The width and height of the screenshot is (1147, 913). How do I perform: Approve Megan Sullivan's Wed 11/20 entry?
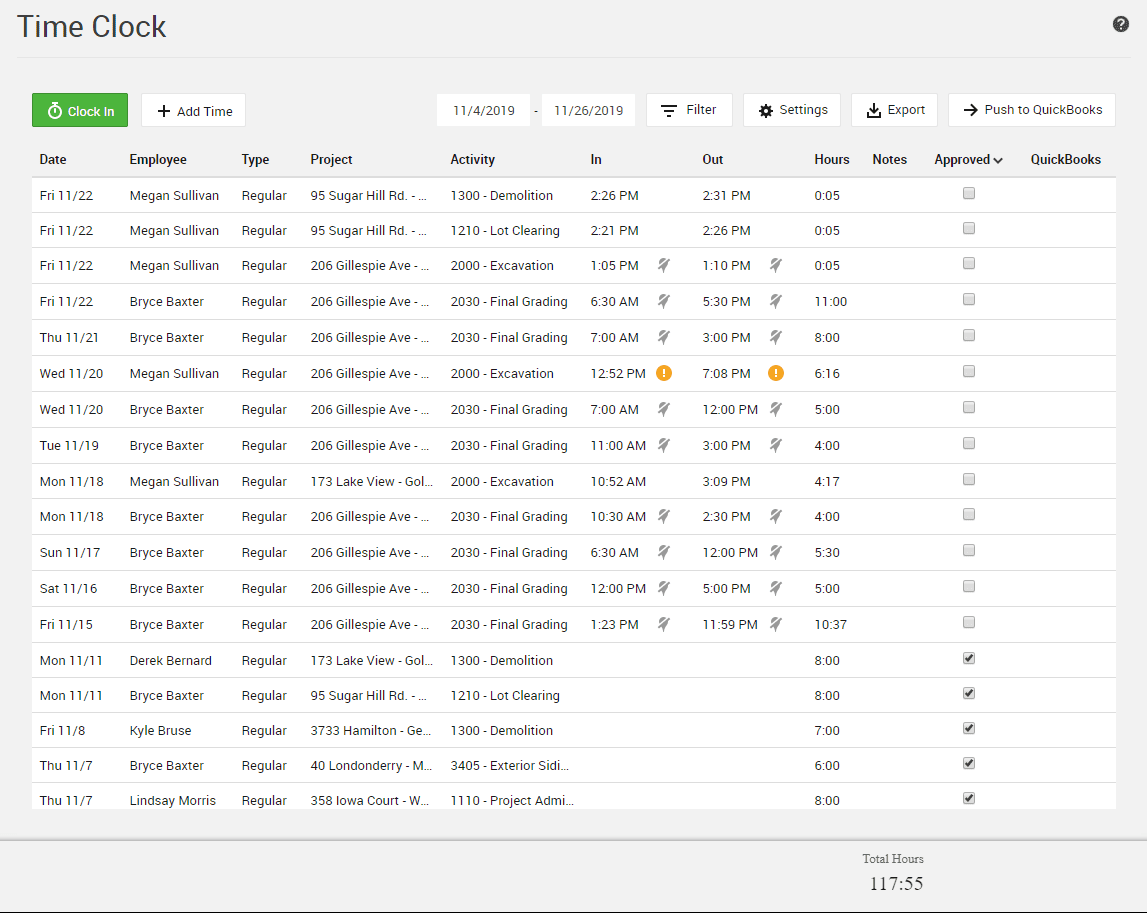969,372
